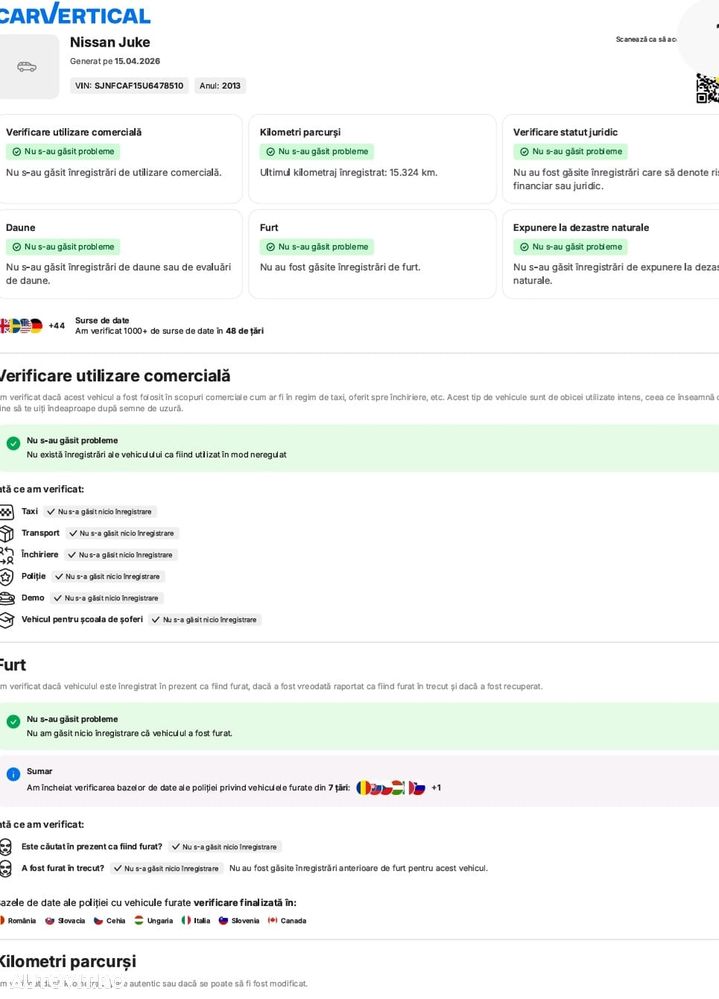
Task: Click the QR code image
Action: (707, 88)
